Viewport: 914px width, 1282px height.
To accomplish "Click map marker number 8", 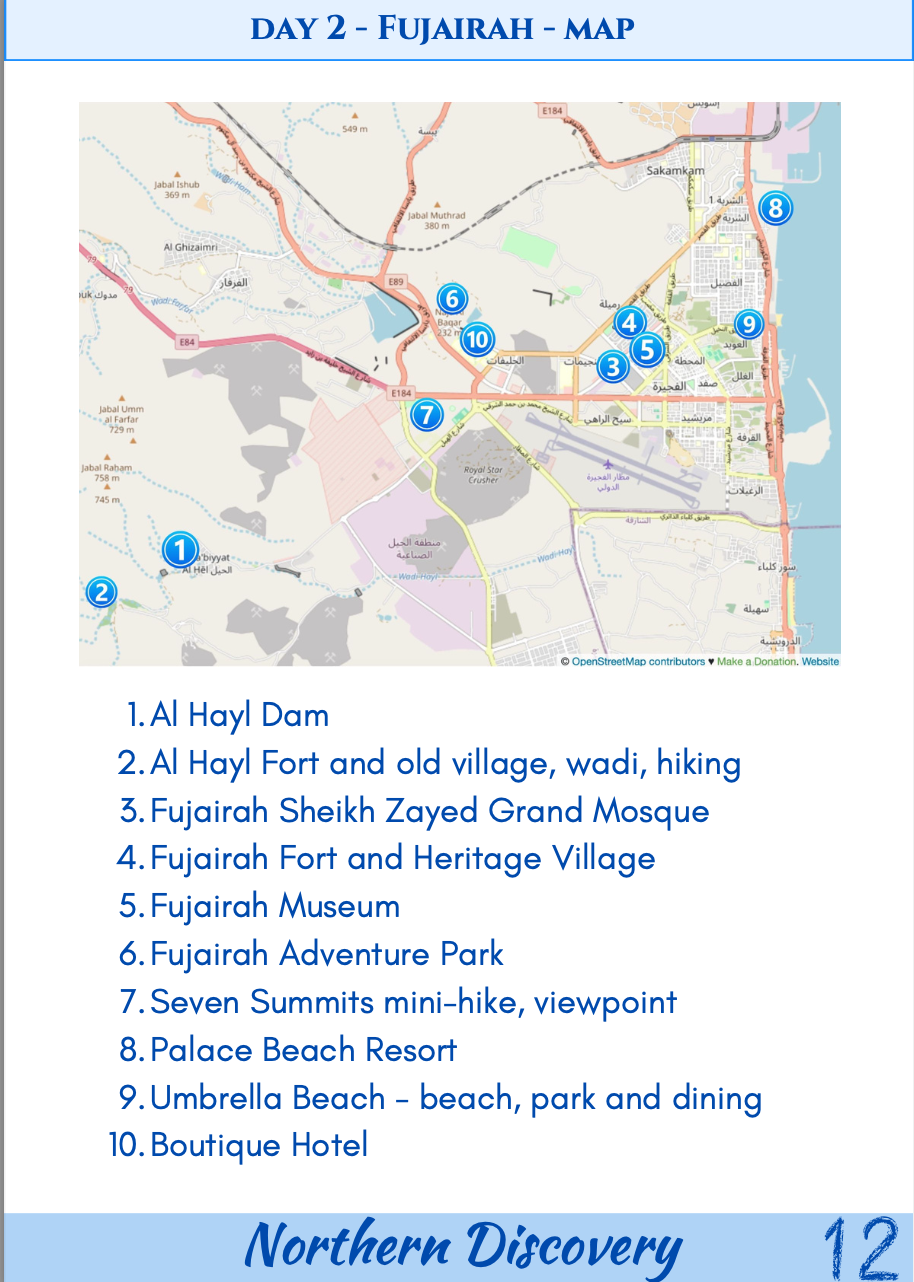I will 775,209.
